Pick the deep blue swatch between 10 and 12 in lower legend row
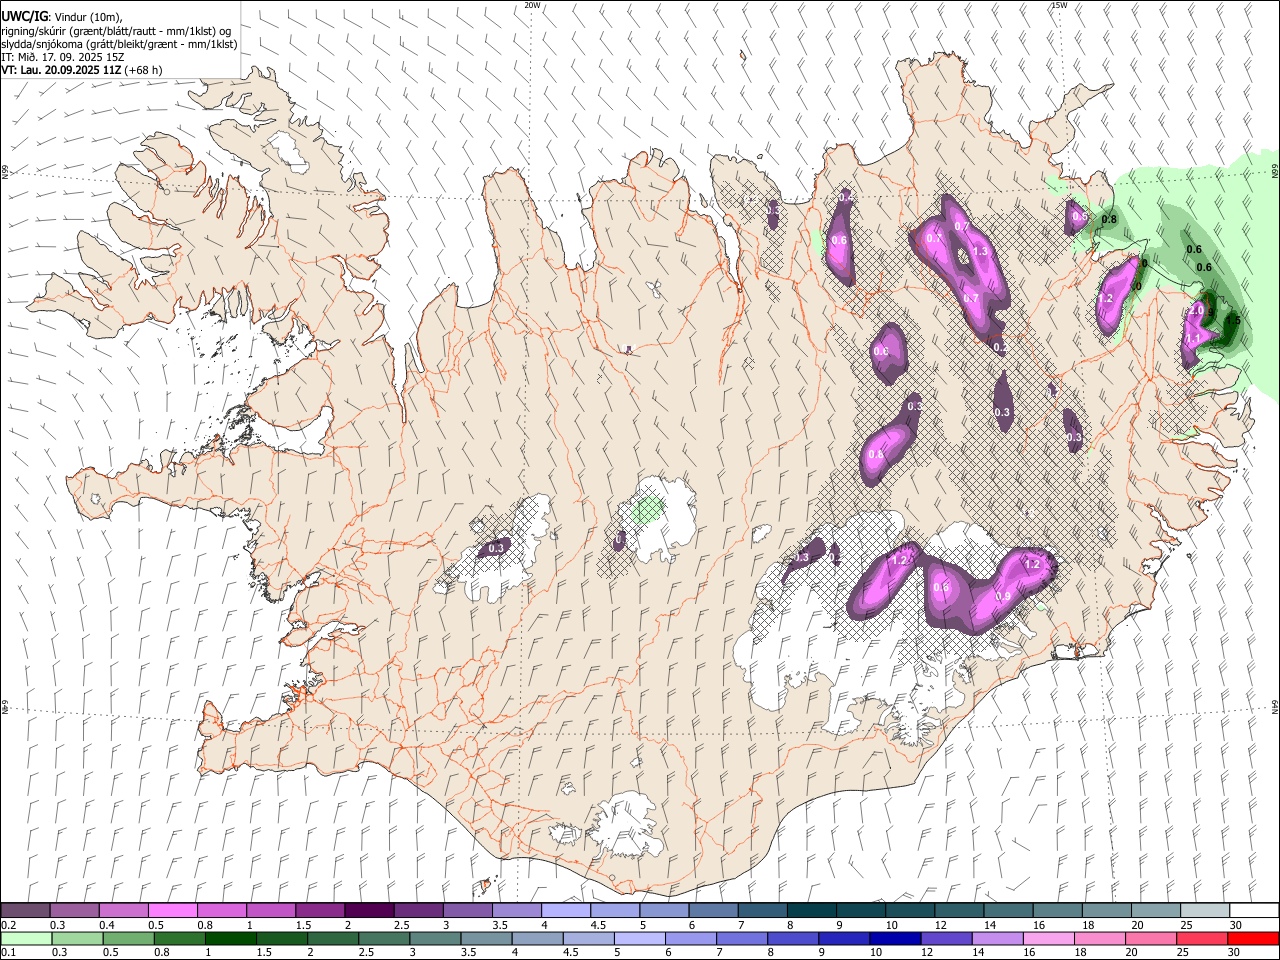1280x960 pixels. pos(894,939)
